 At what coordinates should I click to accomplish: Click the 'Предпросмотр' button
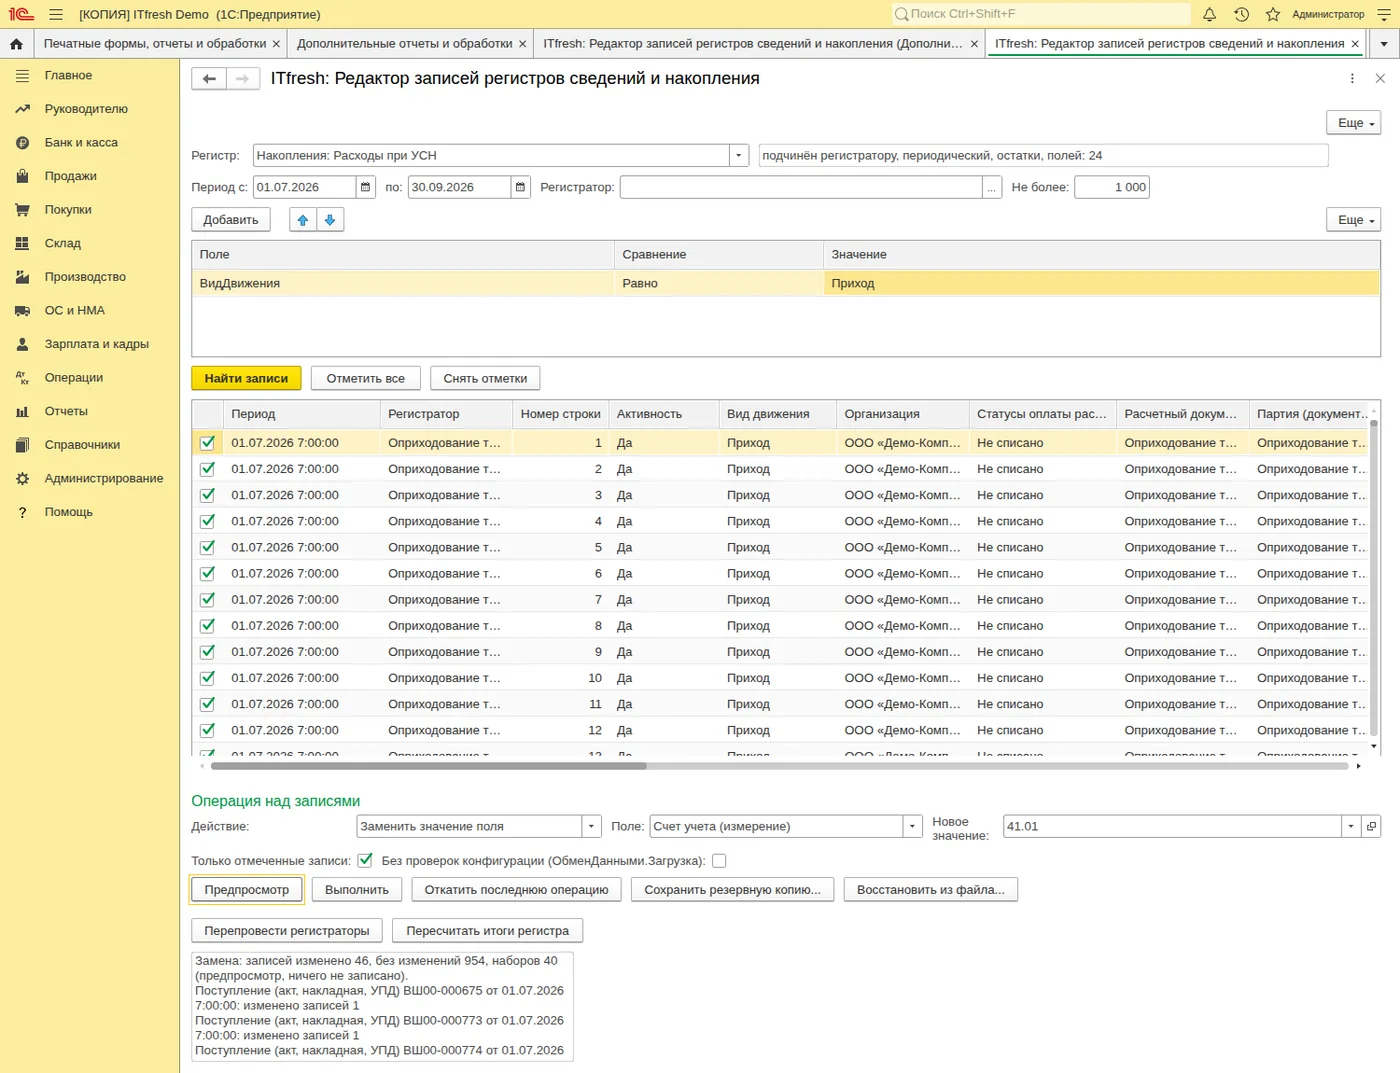[247, 890]
